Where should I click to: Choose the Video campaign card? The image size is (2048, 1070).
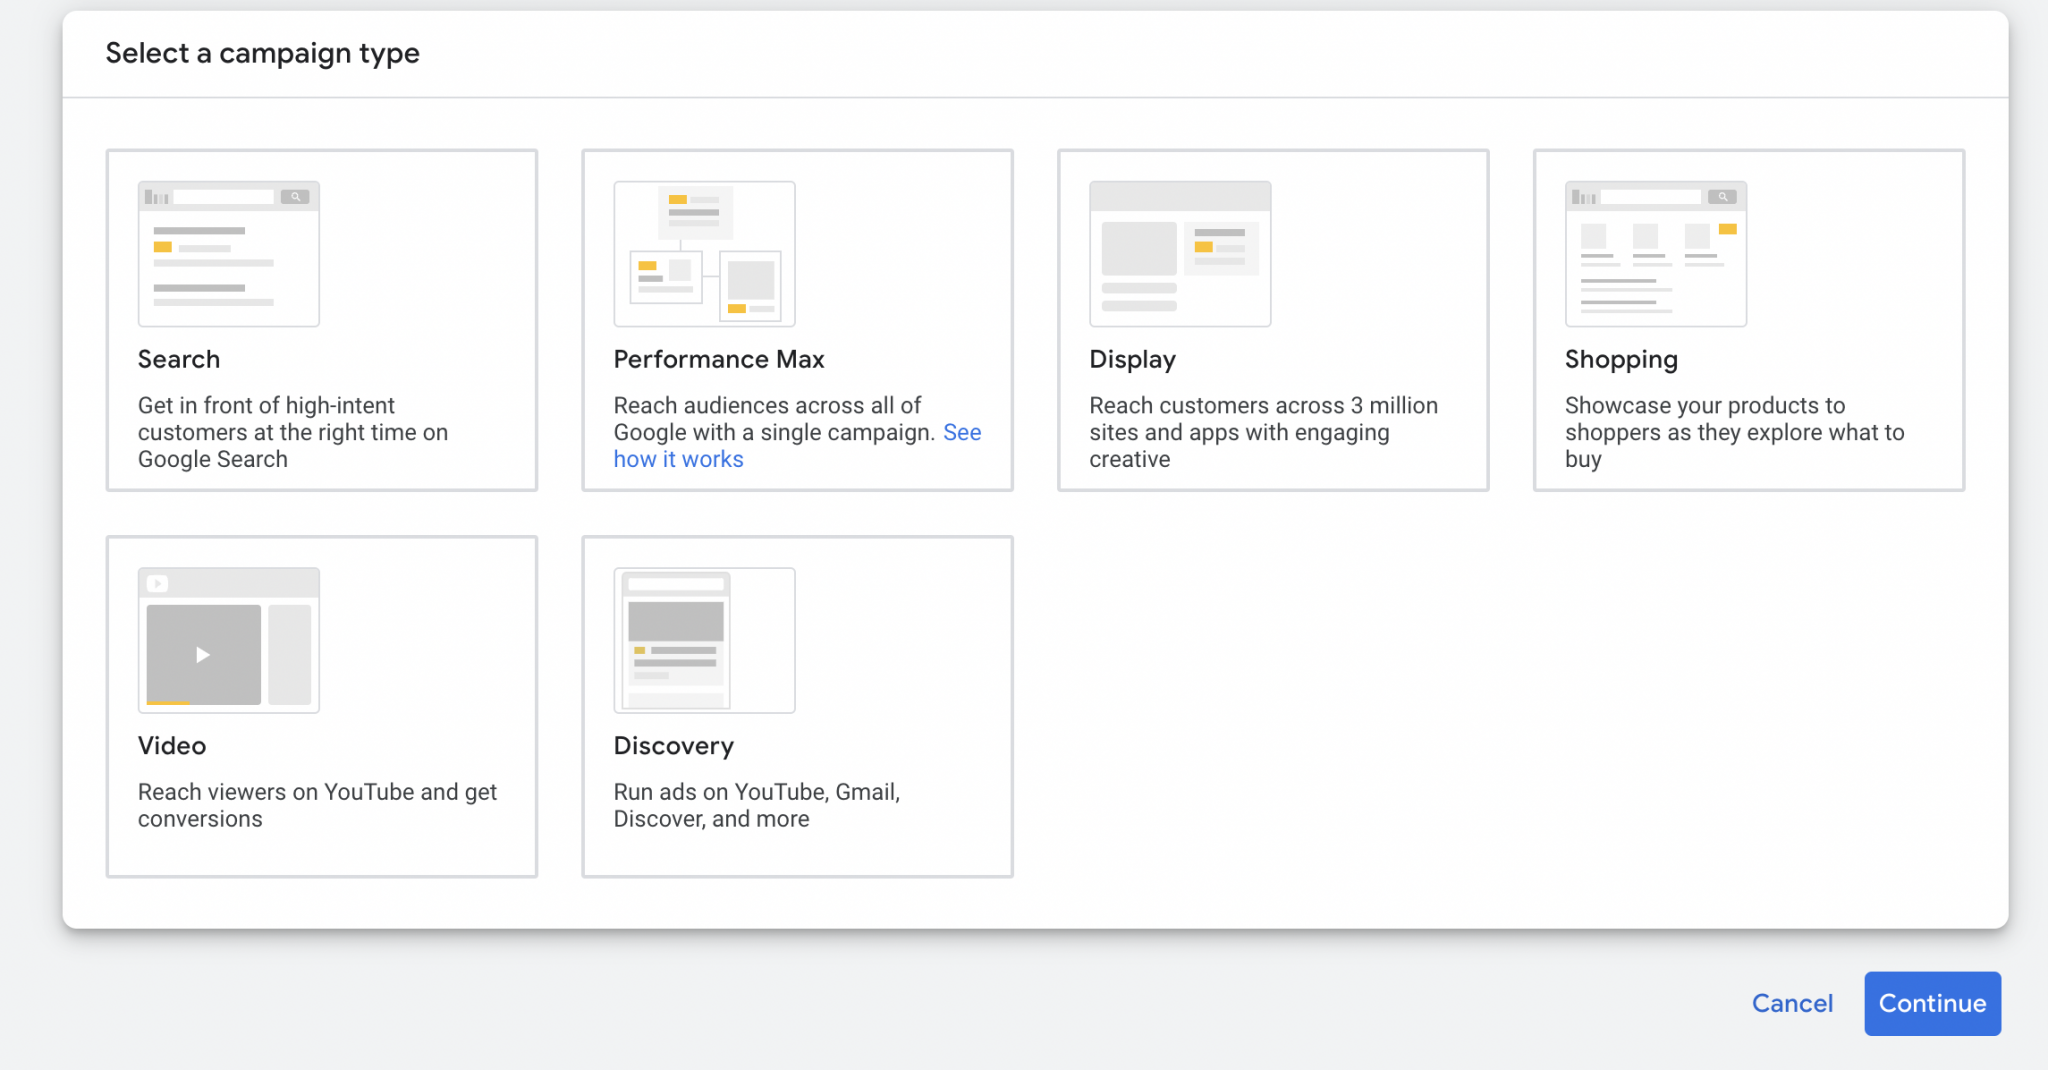[321, 706]
